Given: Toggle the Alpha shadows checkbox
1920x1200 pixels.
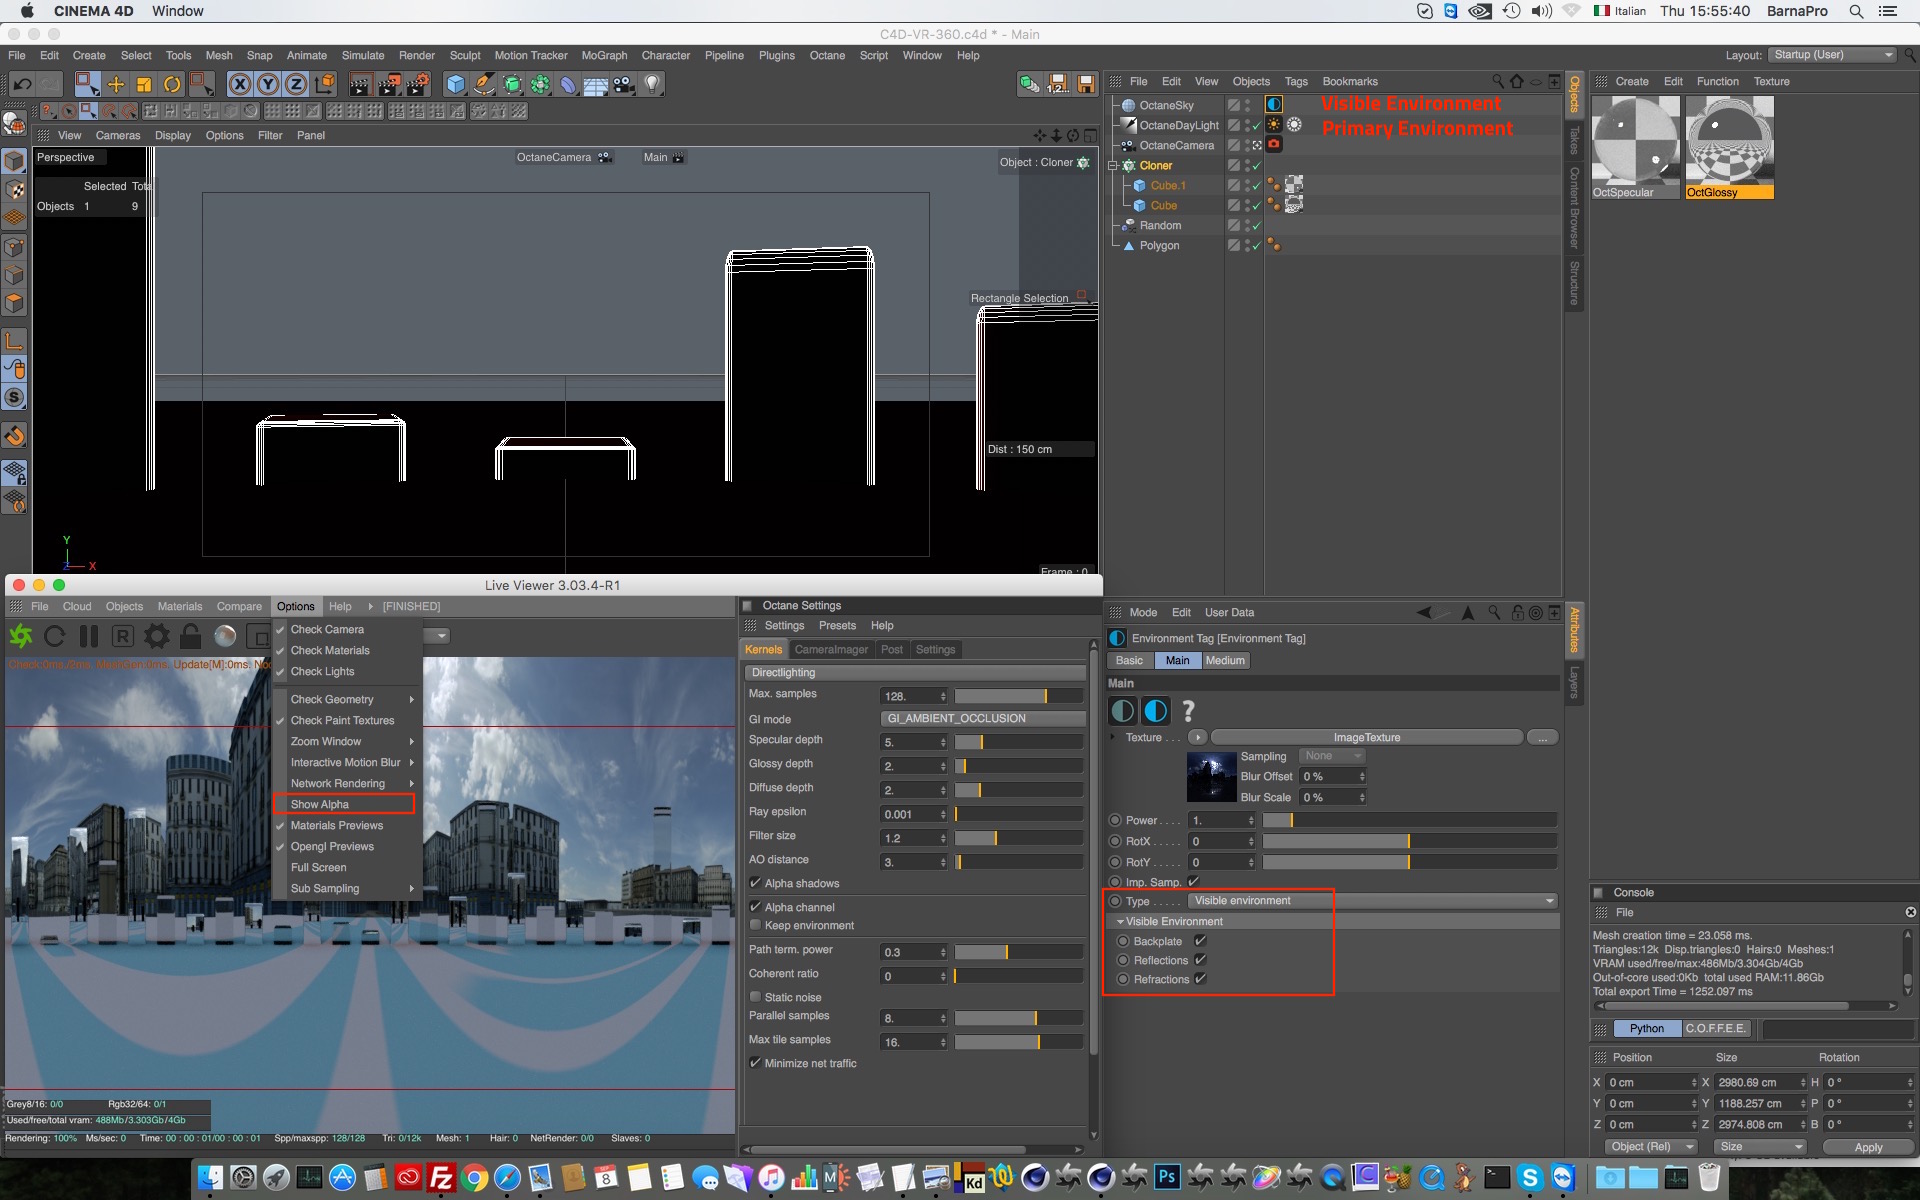Looking at the screenshot, I should click(x=756, y=883).
